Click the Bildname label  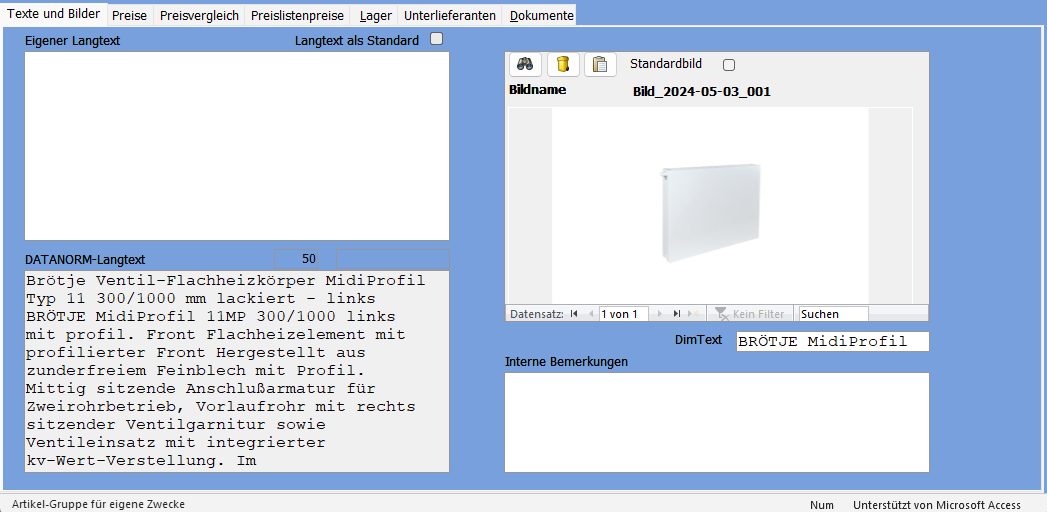(x=538, y=89)
